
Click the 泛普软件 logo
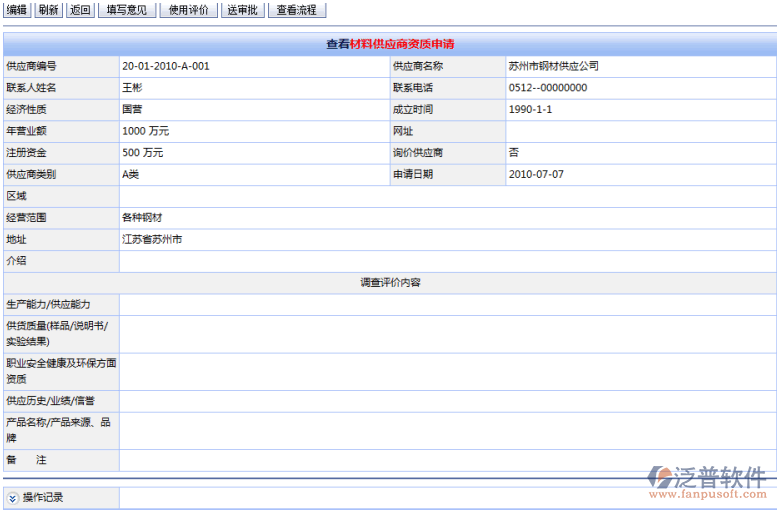[708, 479]
